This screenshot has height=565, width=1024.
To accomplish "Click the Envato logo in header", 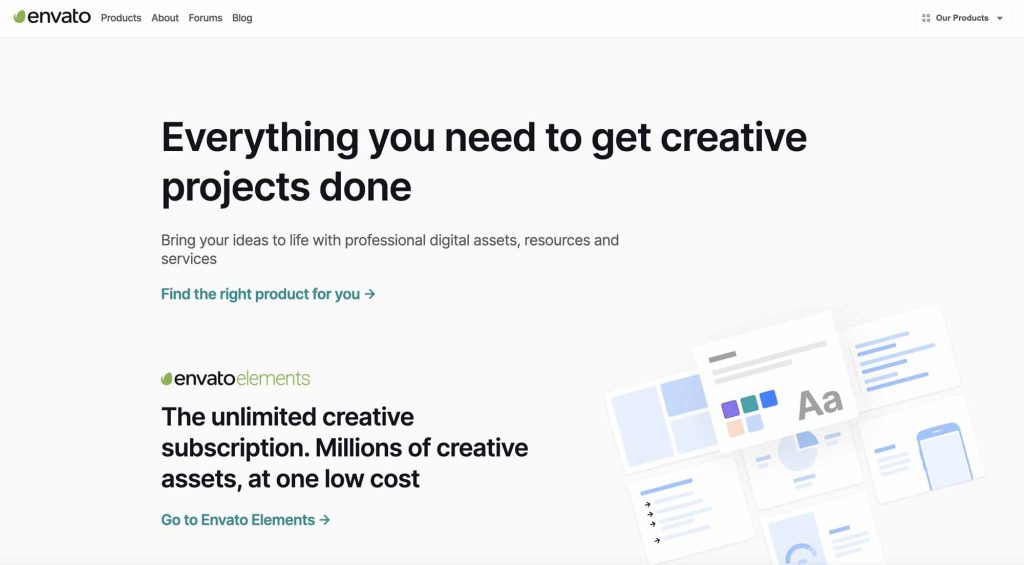I will 52,17.
